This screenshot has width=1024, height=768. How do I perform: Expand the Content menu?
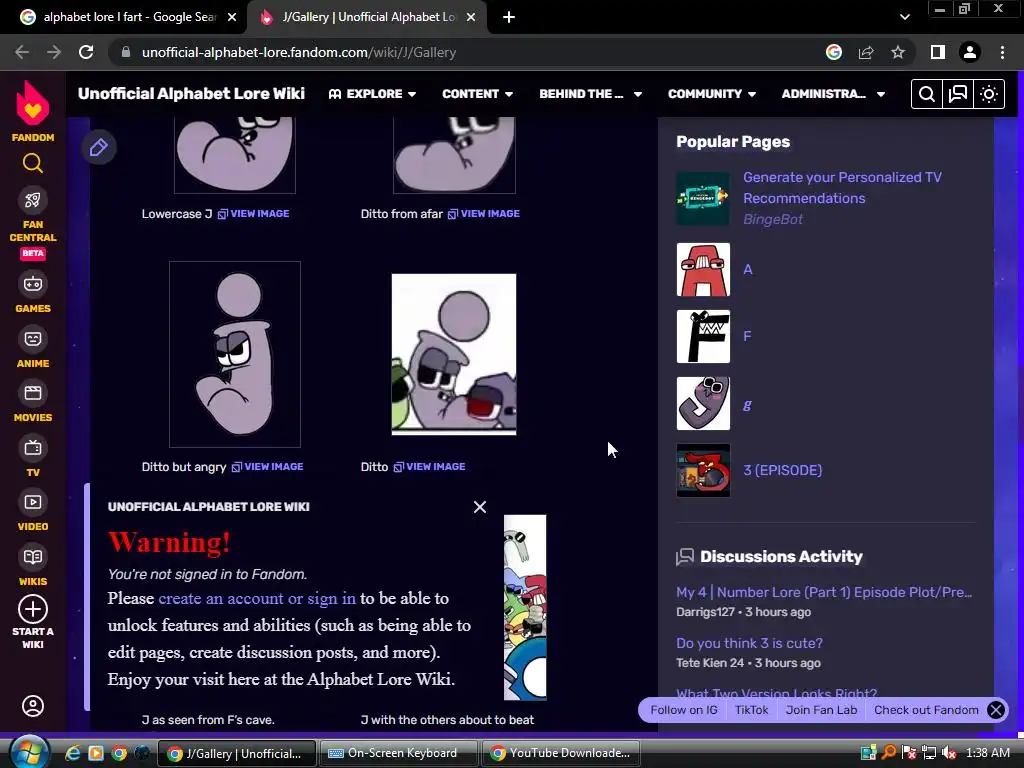(477, 94)
